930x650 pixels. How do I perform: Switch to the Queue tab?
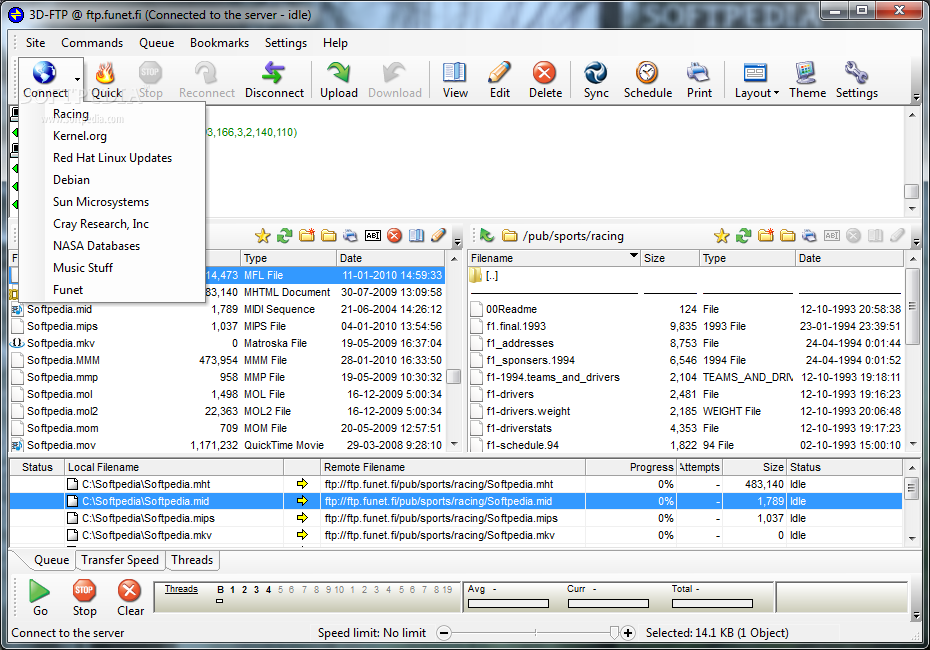[x=52, y=560]
